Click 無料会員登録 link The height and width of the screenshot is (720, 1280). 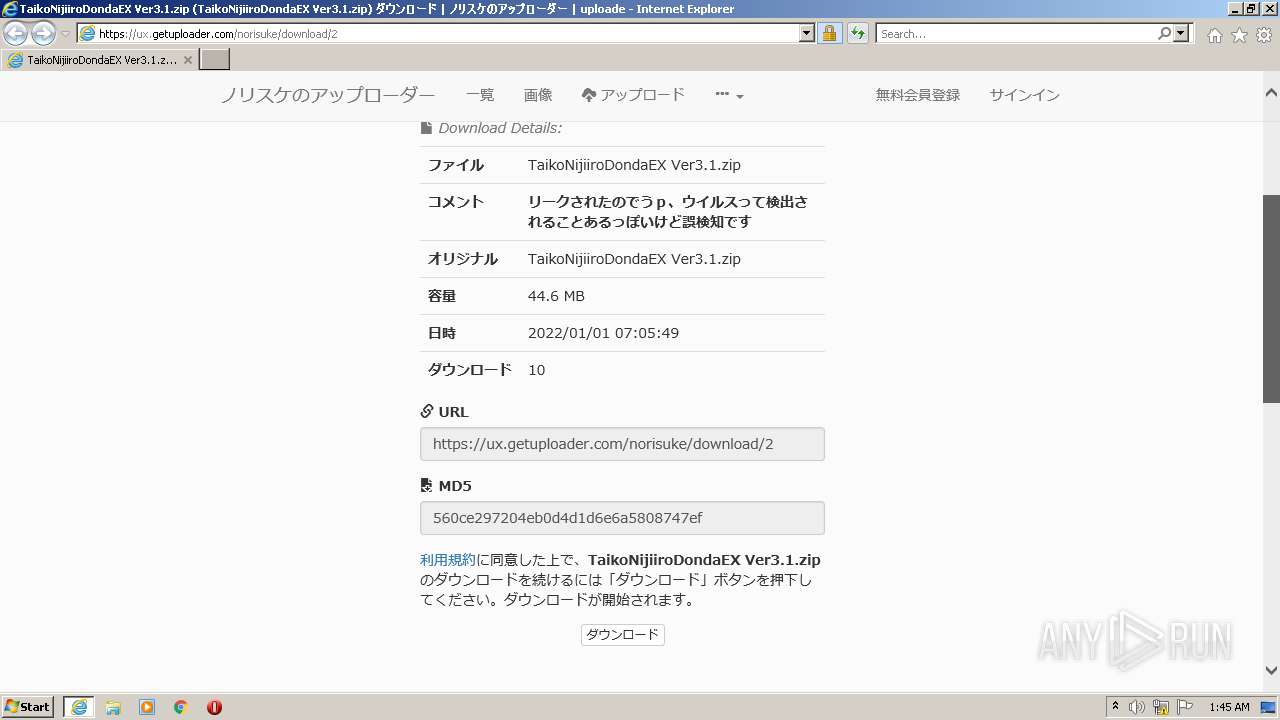click(x=918, y=95)
